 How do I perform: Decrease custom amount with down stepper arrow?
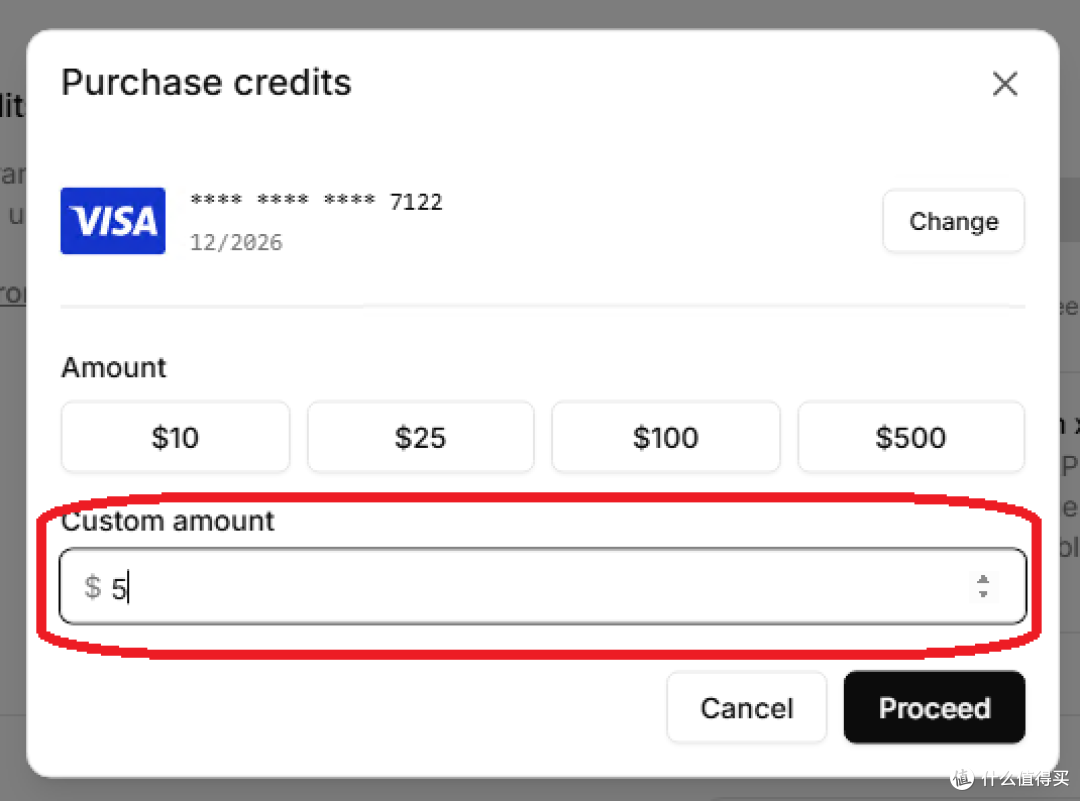tap(983, 594)
